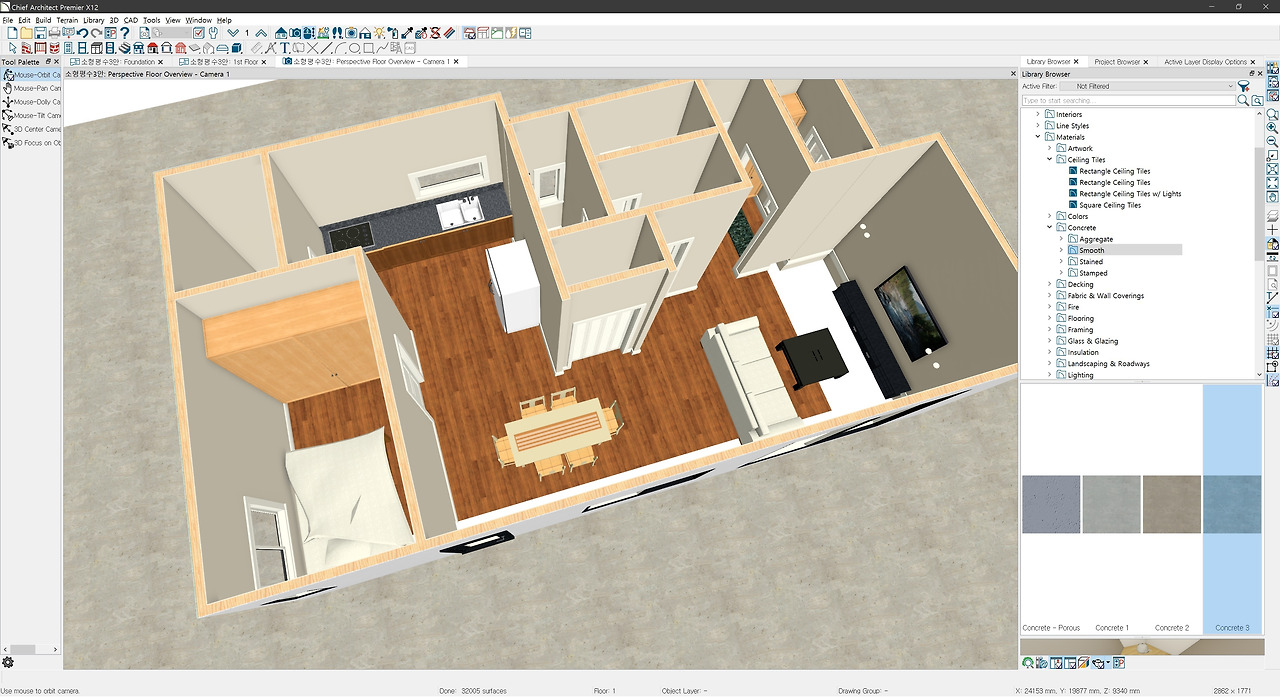Viewport: 1280px width, 697px height.
Task: Collapse the Materials folder
Action: pyautogui.click(x=1038, y=137)
